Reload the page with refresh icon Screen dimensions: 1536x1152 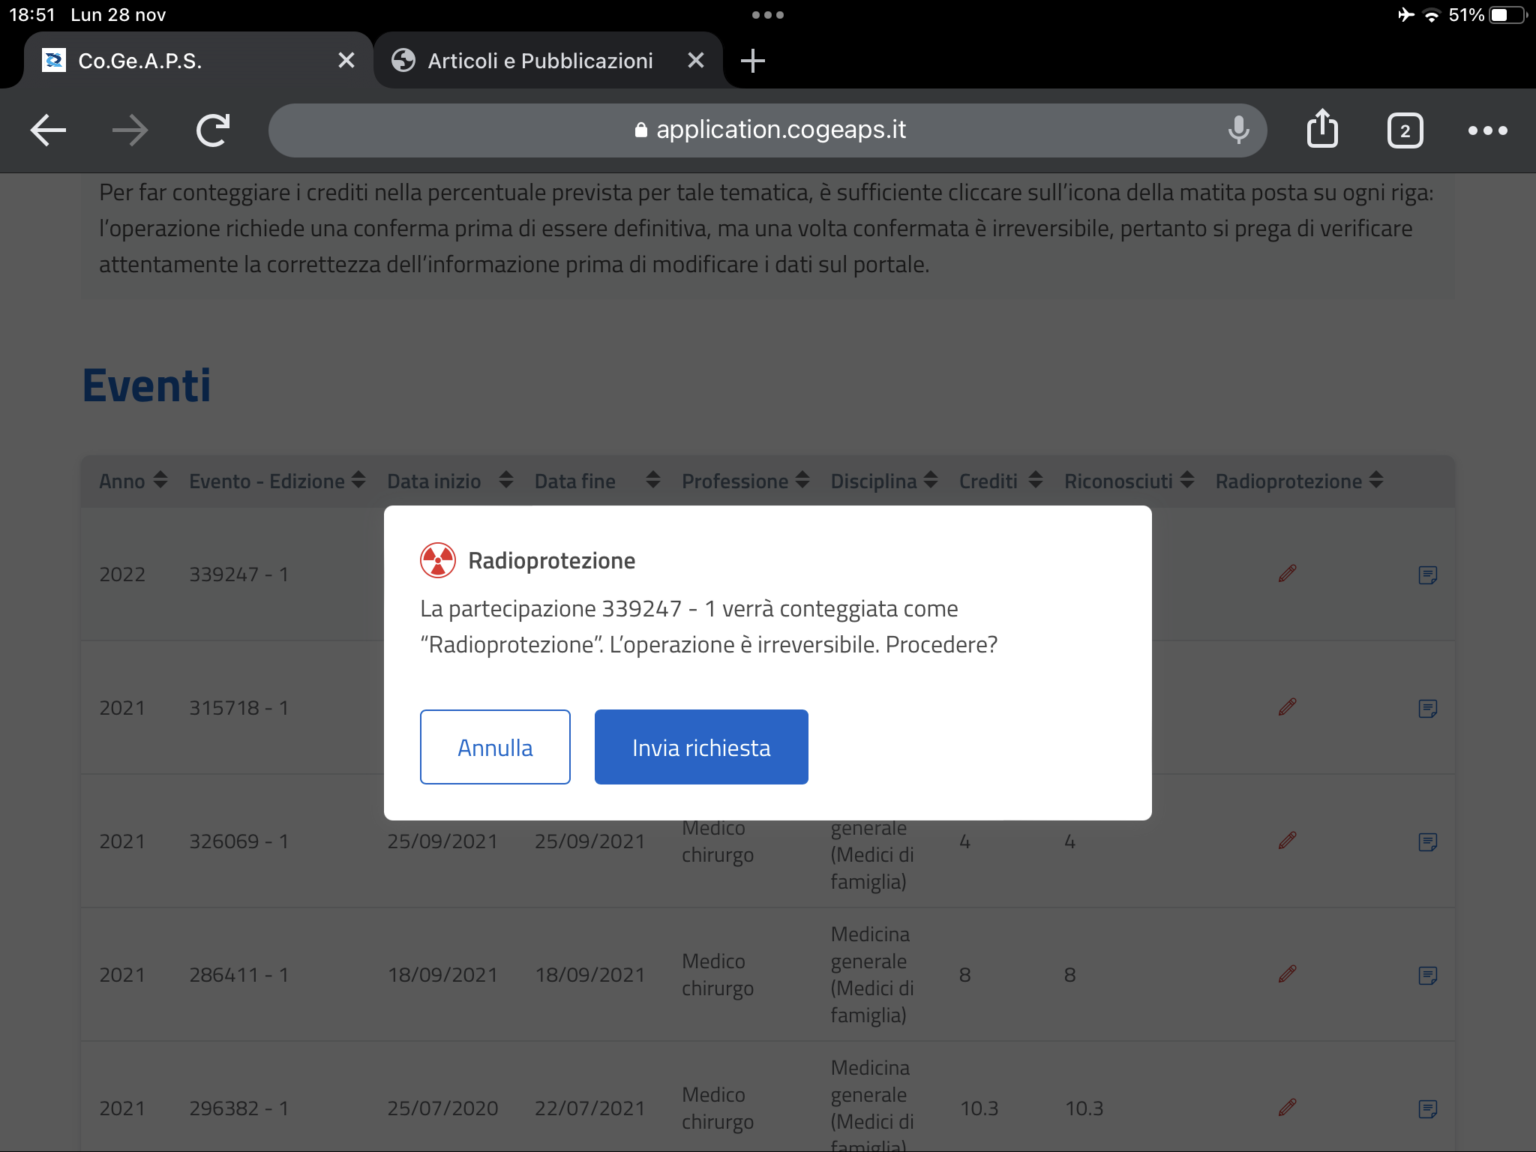pos(213,130)
